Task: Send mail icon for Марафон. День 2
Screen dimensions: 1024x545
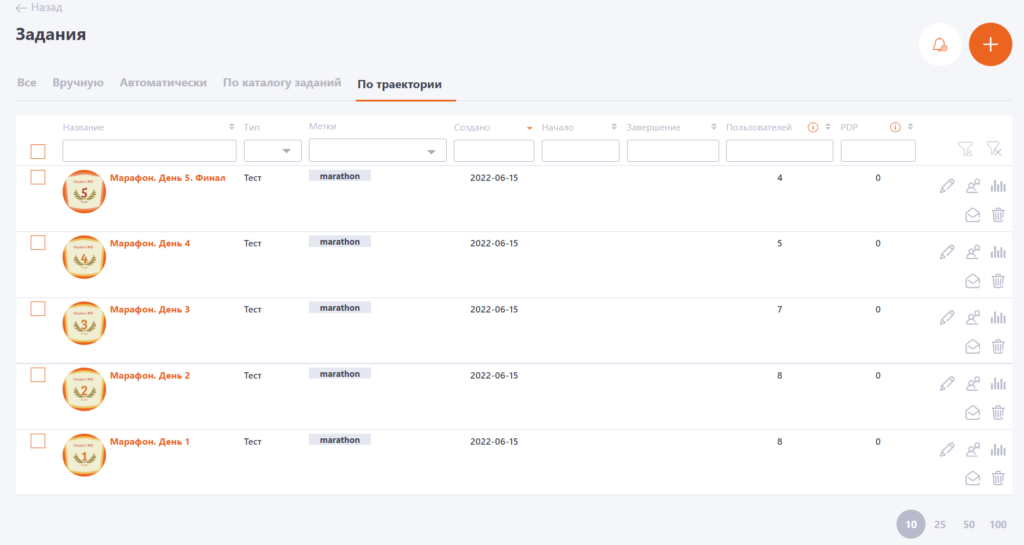Action: 972,413
